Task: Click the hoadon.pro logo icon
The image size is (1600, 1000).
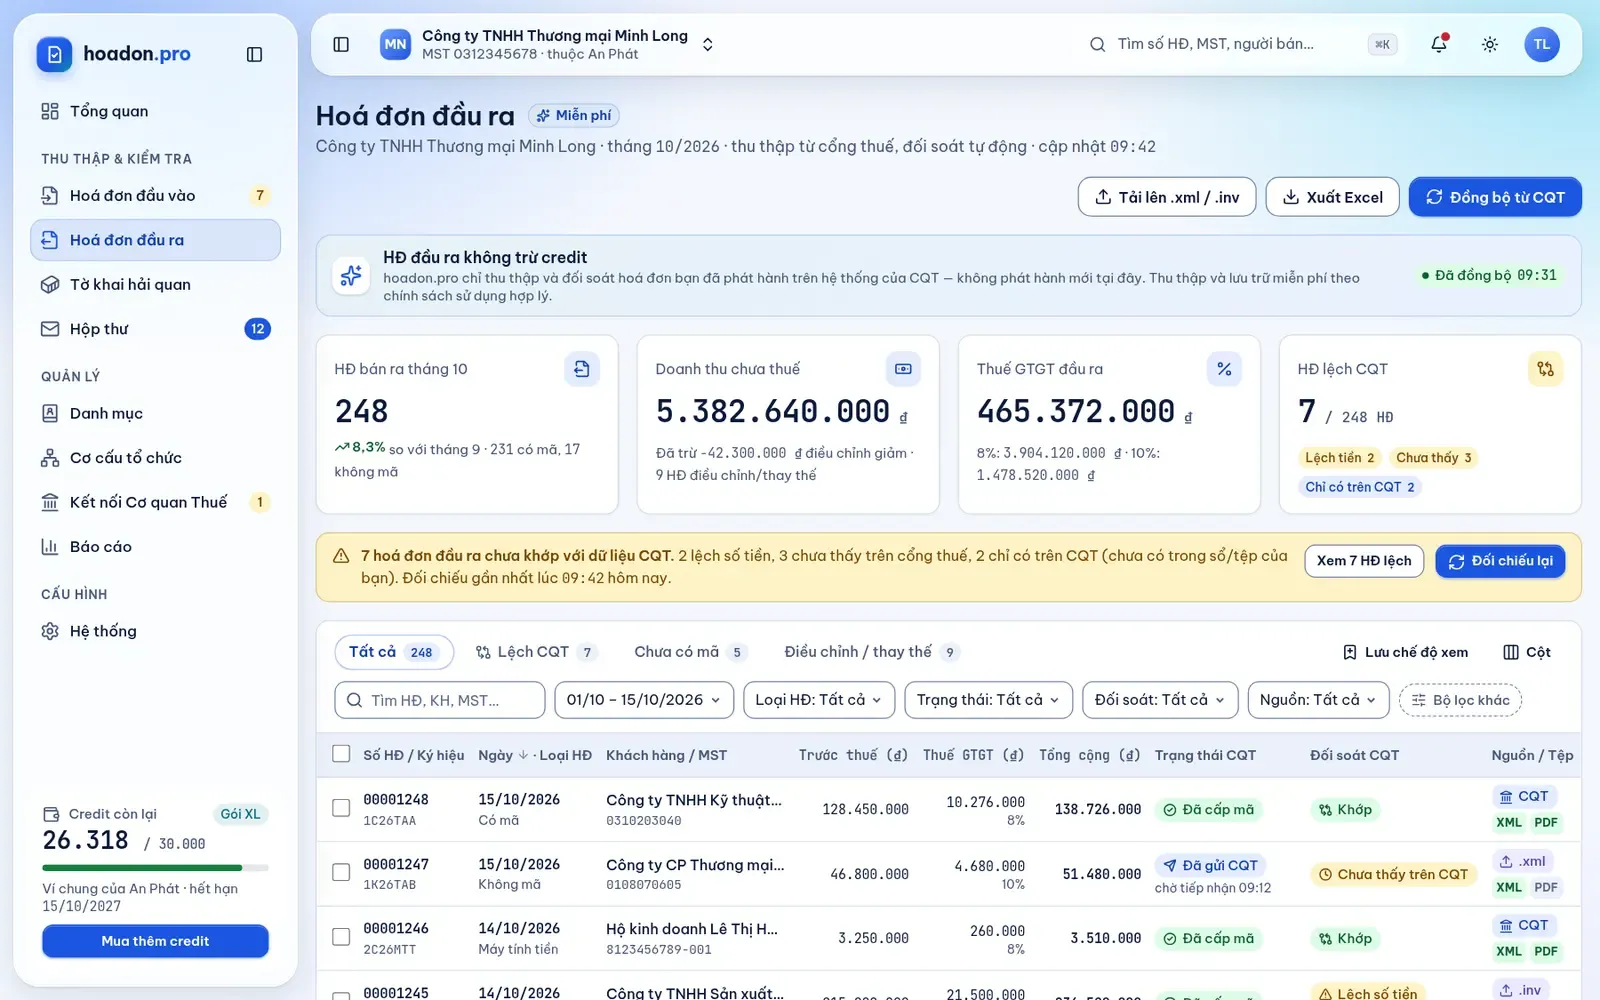Action: 54,54
